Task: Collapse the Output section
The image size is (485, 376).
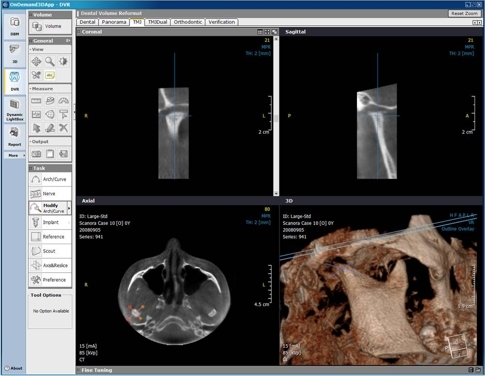Action: (x=50, y=142)
